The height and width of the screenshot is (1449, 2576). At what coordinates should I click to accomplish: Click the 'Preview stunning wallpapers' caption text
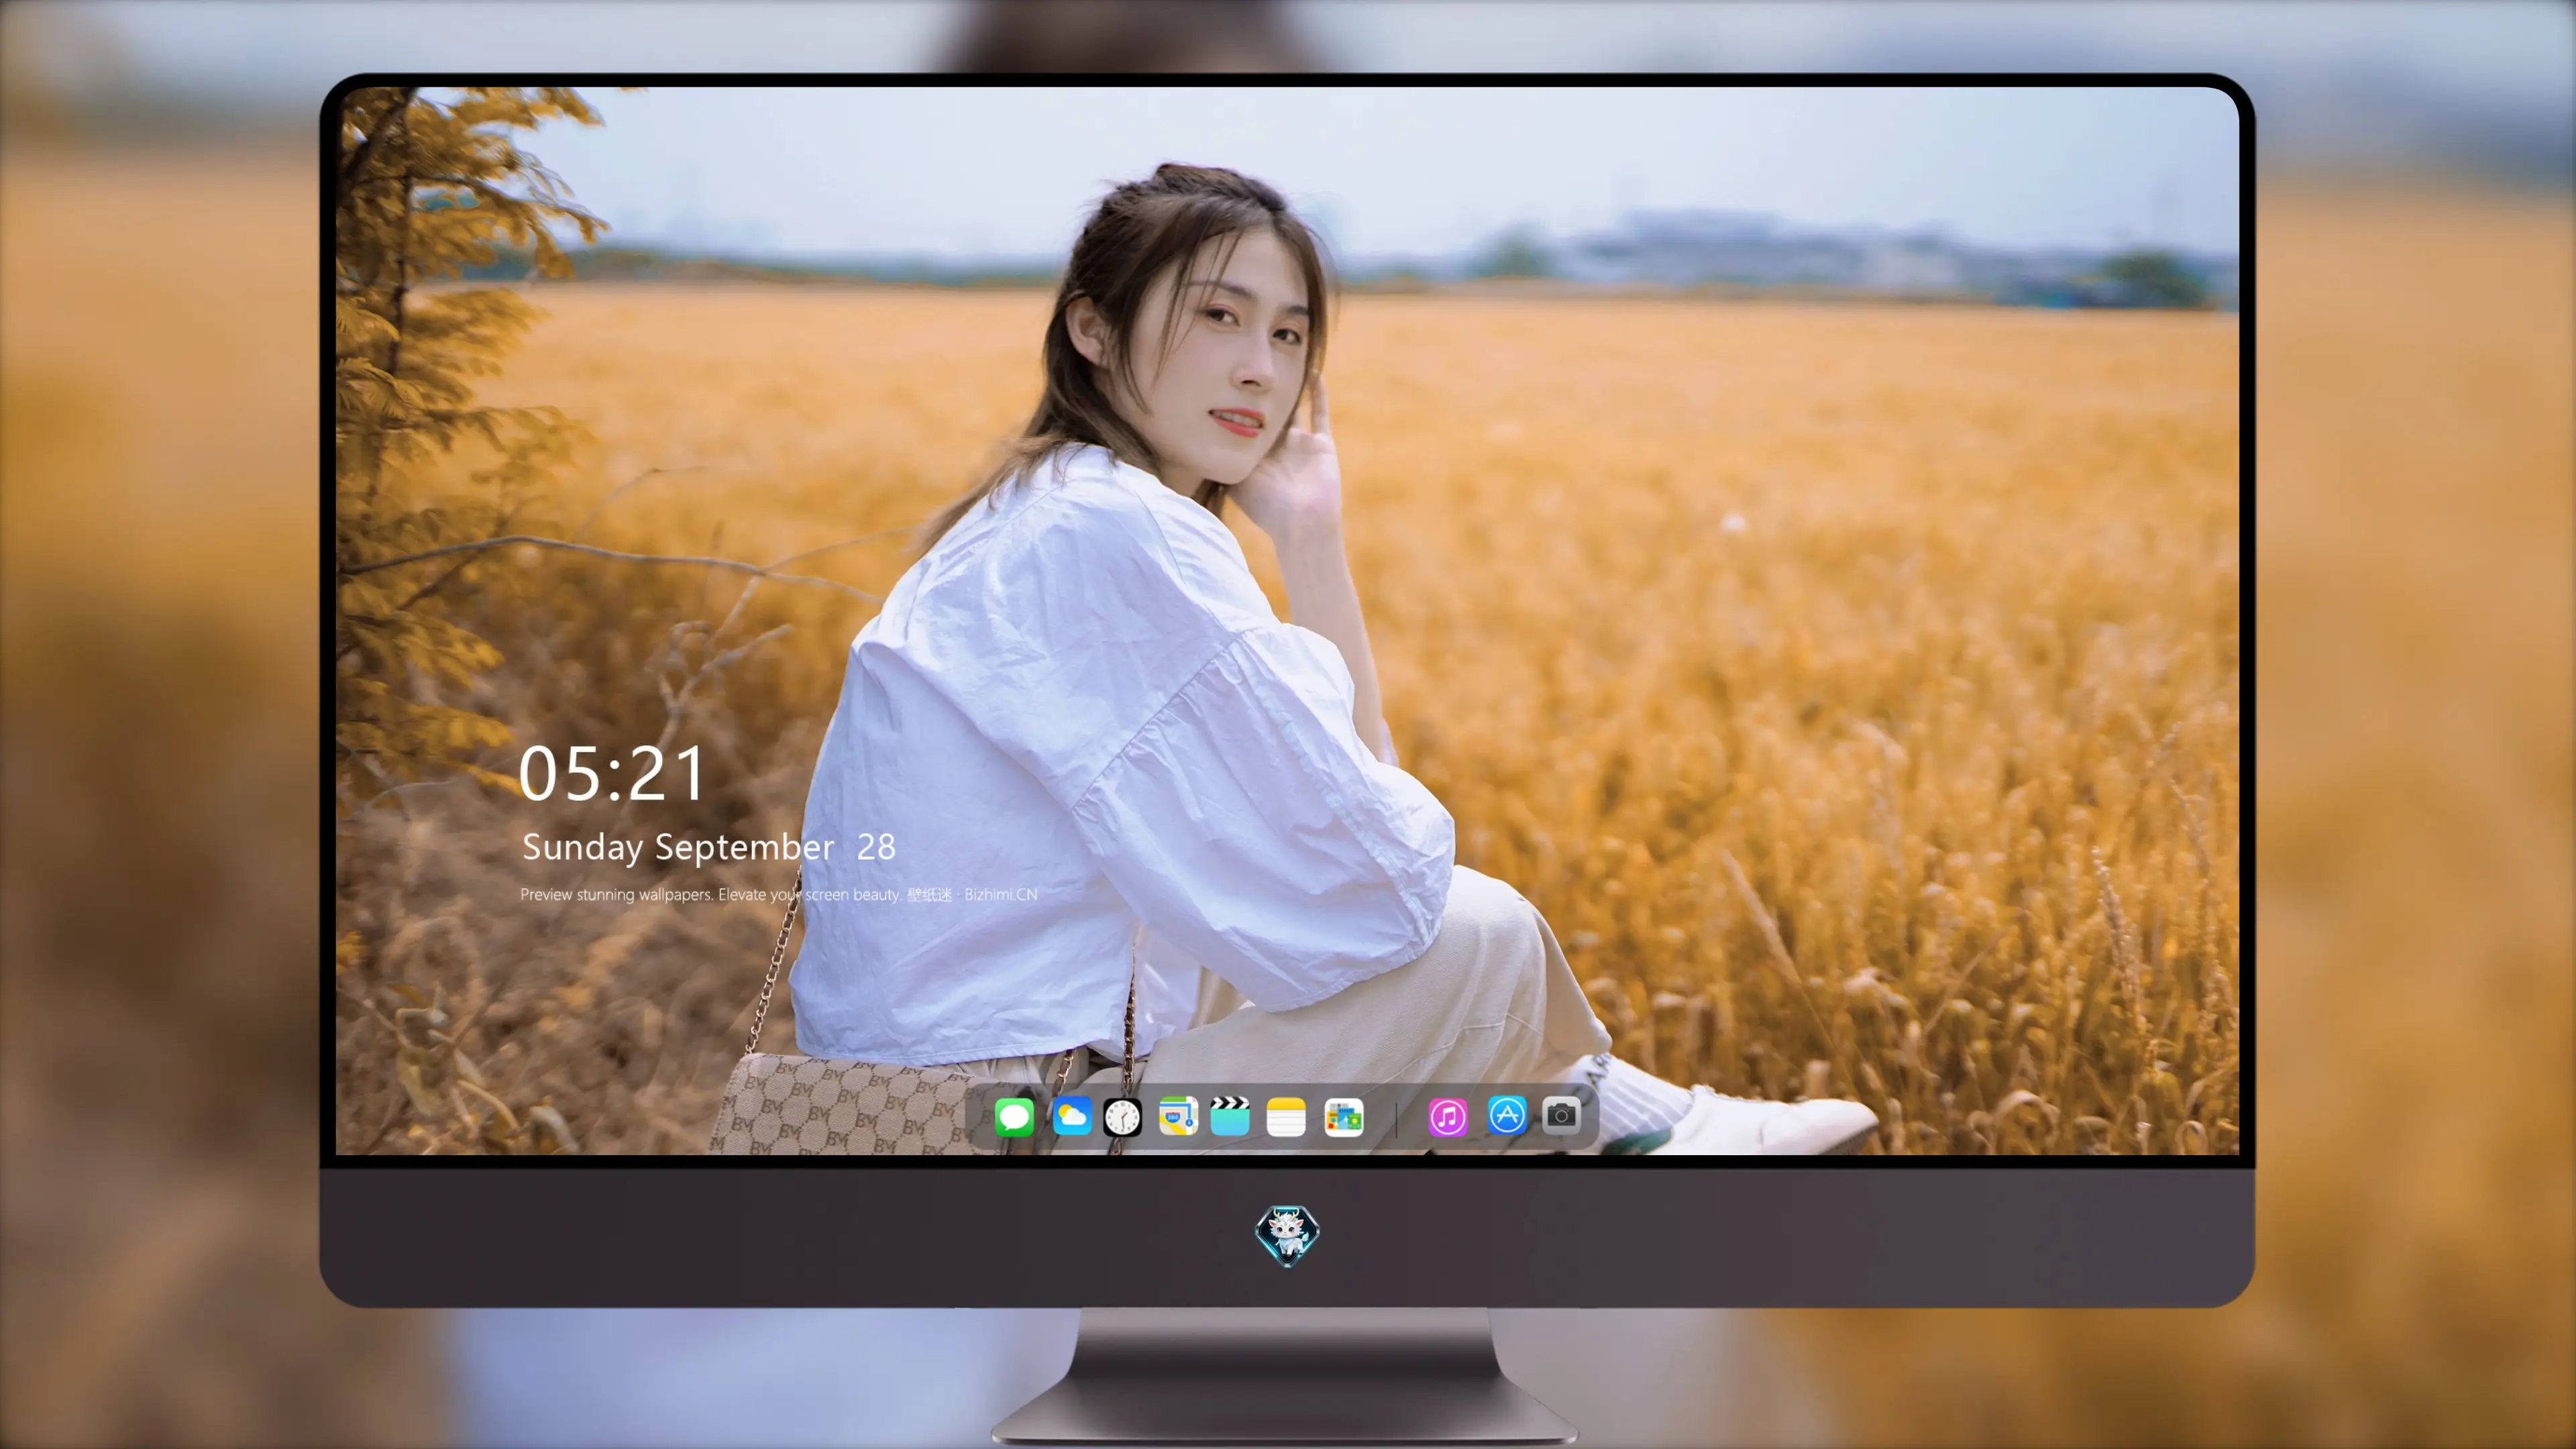[x=778, y=894]
